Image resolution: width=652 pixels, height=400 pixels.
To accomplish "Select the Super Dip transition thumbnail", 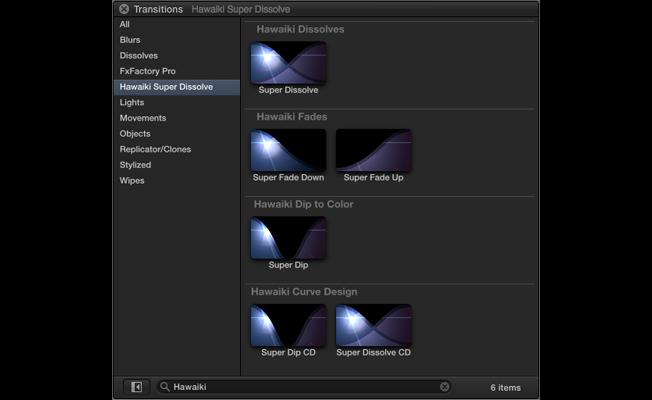I will [288, 238].
